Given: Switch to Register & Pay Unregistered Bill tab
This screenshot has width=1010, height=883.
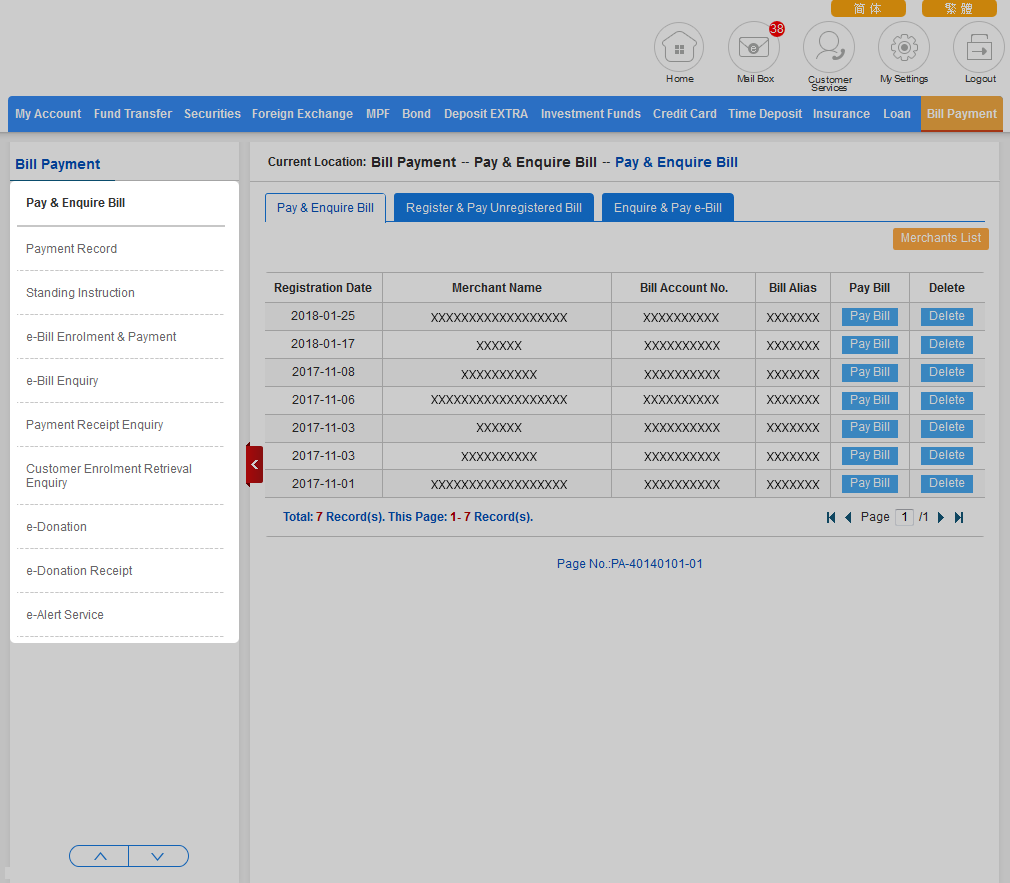Looking at the screenshot, I should point(494,208).
